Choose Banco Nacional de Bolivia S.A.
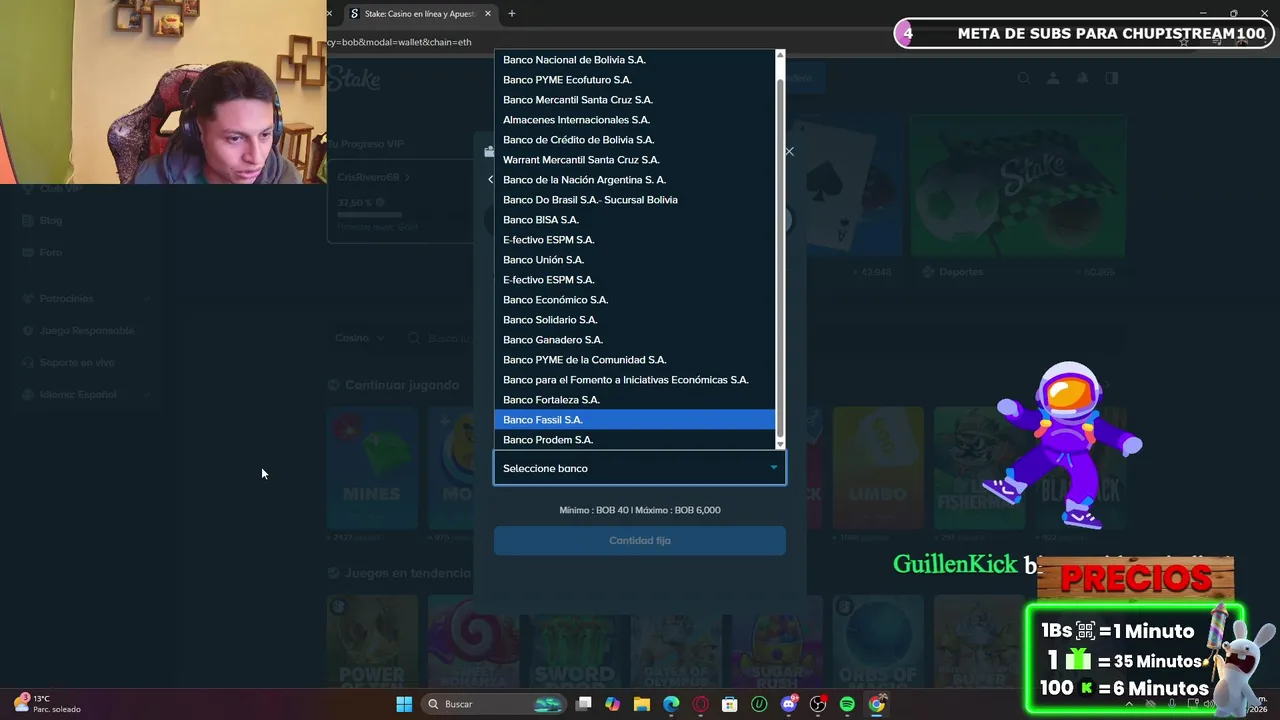1280x720 pixels. click(x=634, y=60)
